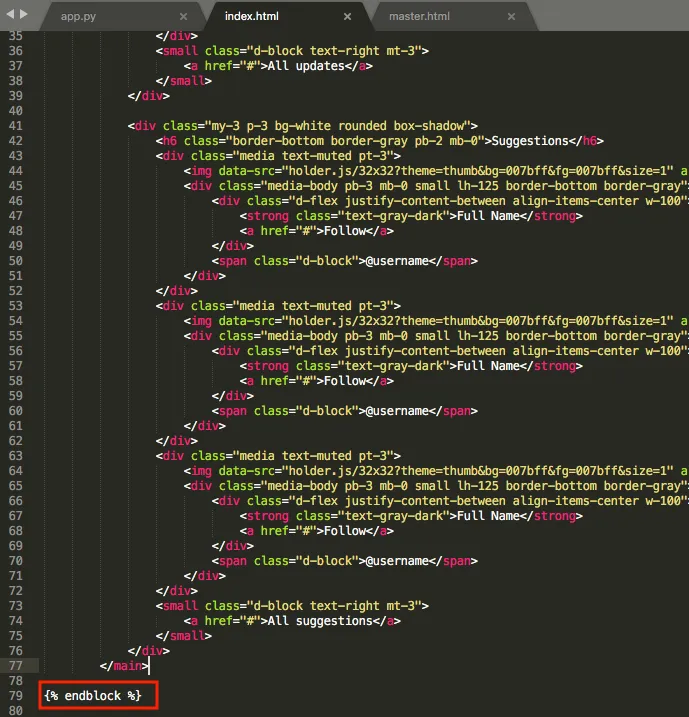The width and height of the screenshot is (689, 717).
Task: Click 'Full Name' text on line 67
Action: pos(488,516)
